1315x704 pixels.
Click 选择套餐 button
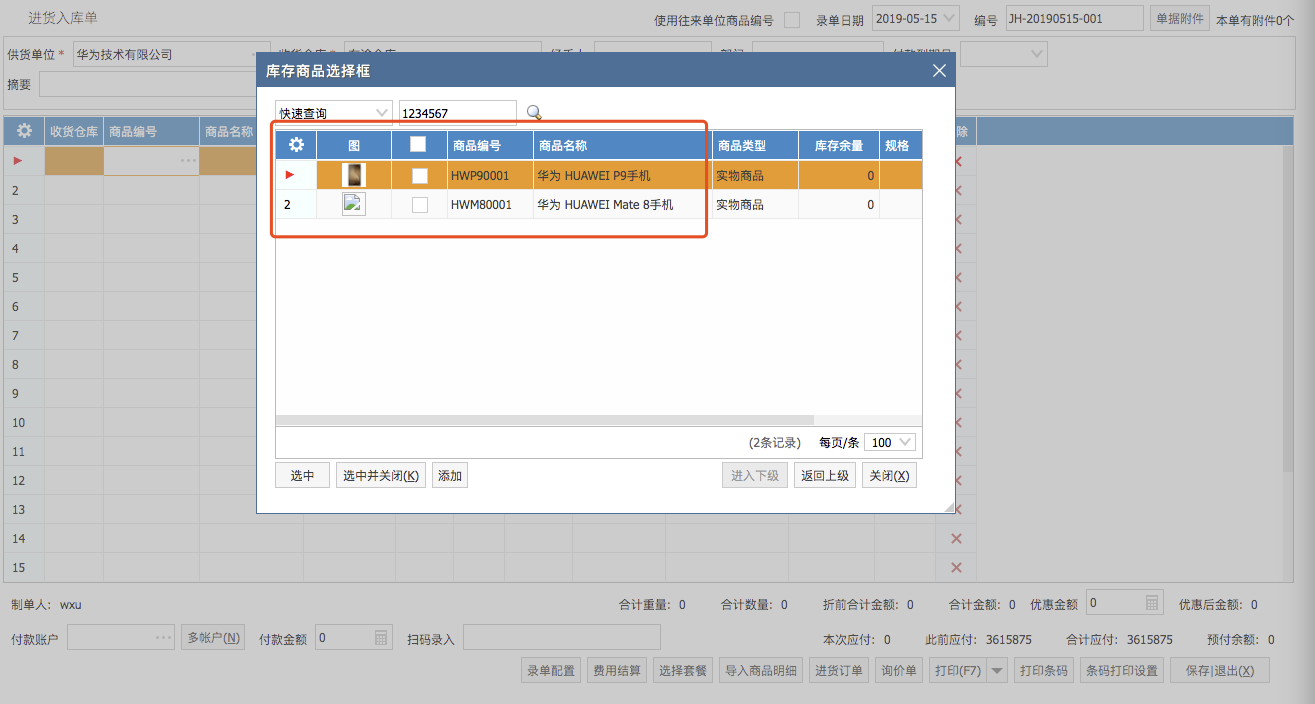point(683,671)
